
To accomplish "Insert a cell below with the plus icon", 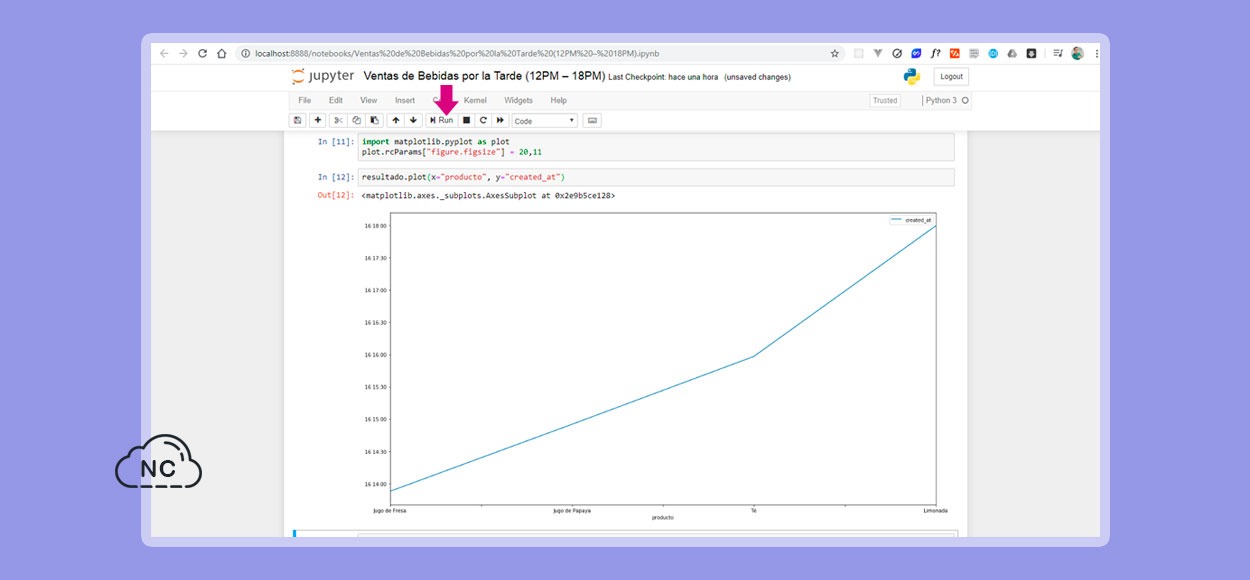I will coord(318,120).
